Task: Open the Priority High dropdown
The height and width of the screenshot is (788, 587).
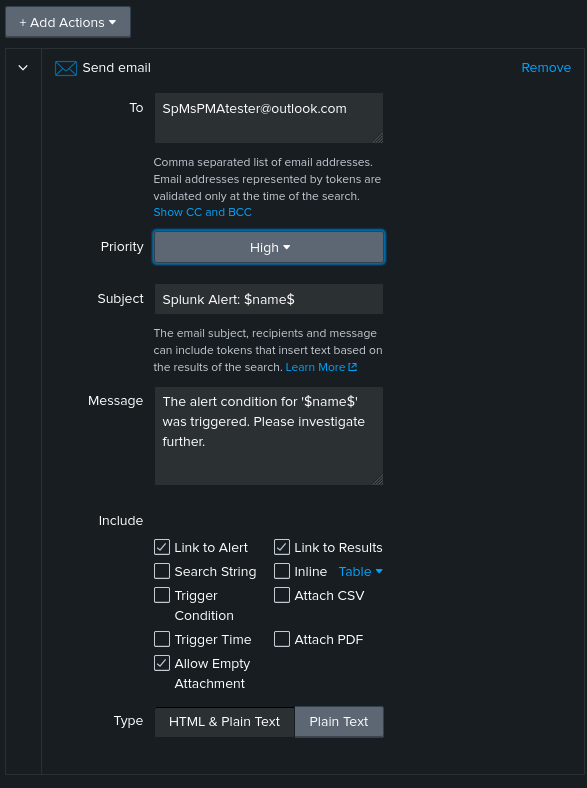Action: click(269, 247)
